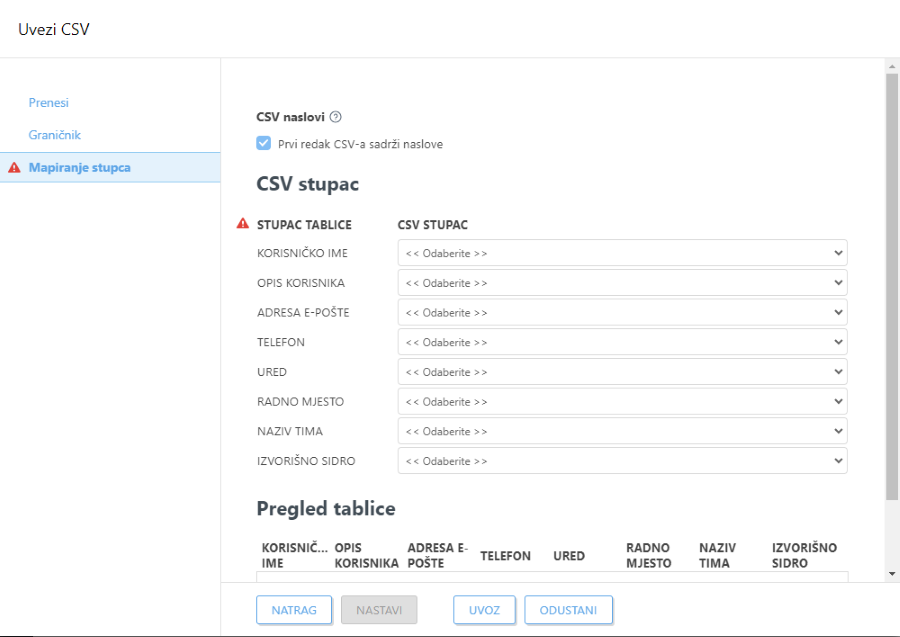
Task: Click the warning icon beside STUPAC TABLICE
Action: pos(241,224)
